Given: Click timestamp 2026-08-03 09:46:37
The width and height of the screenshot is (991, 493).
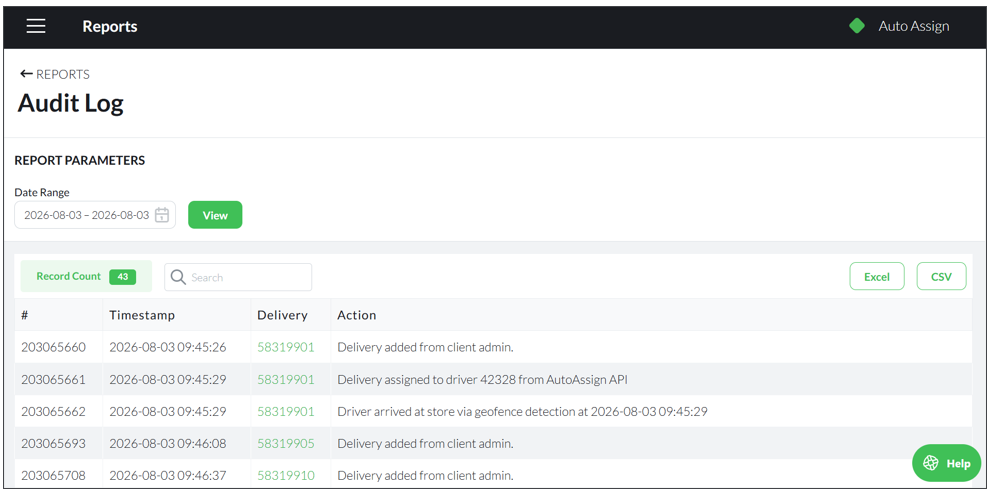Looking at the screenshot, I should pos(167,475).
